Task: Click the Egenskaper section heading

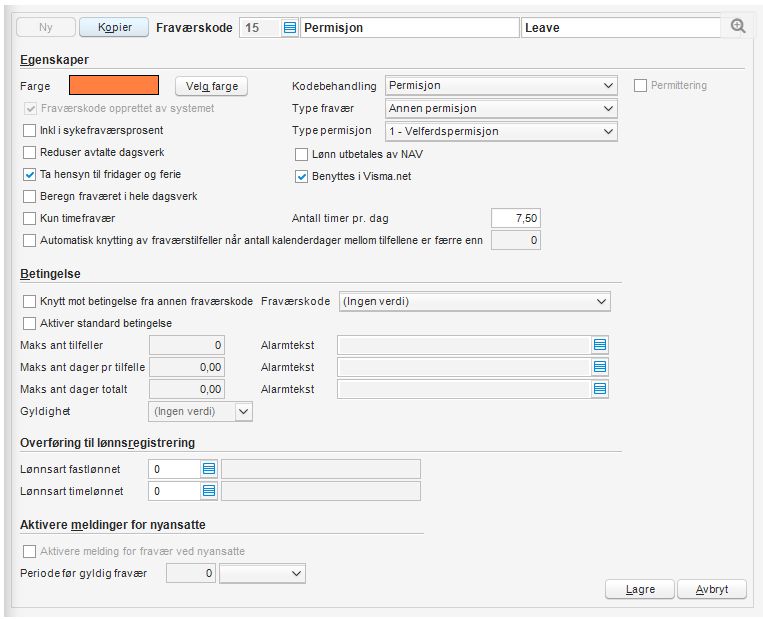Action: pos(54,60)
